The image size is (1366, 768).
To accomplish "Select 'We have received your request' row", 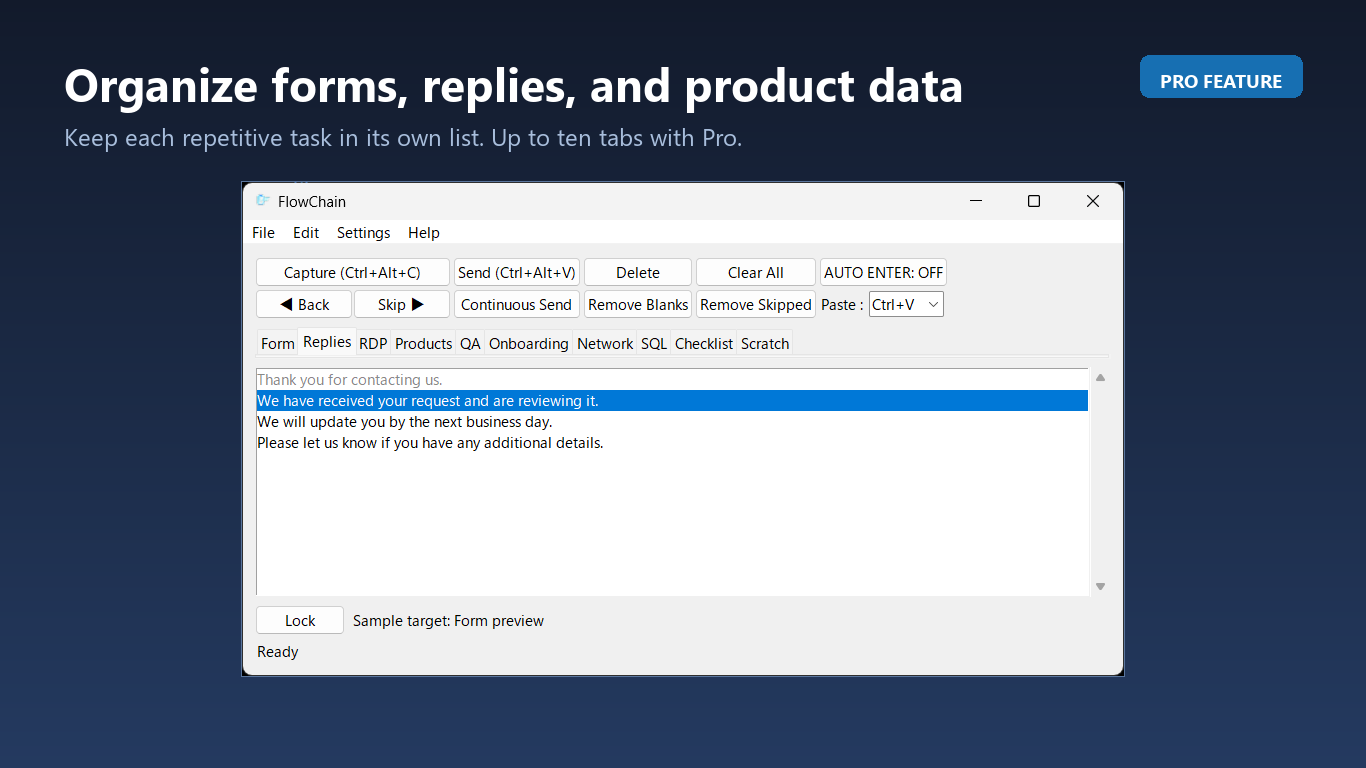I will 672,400.
